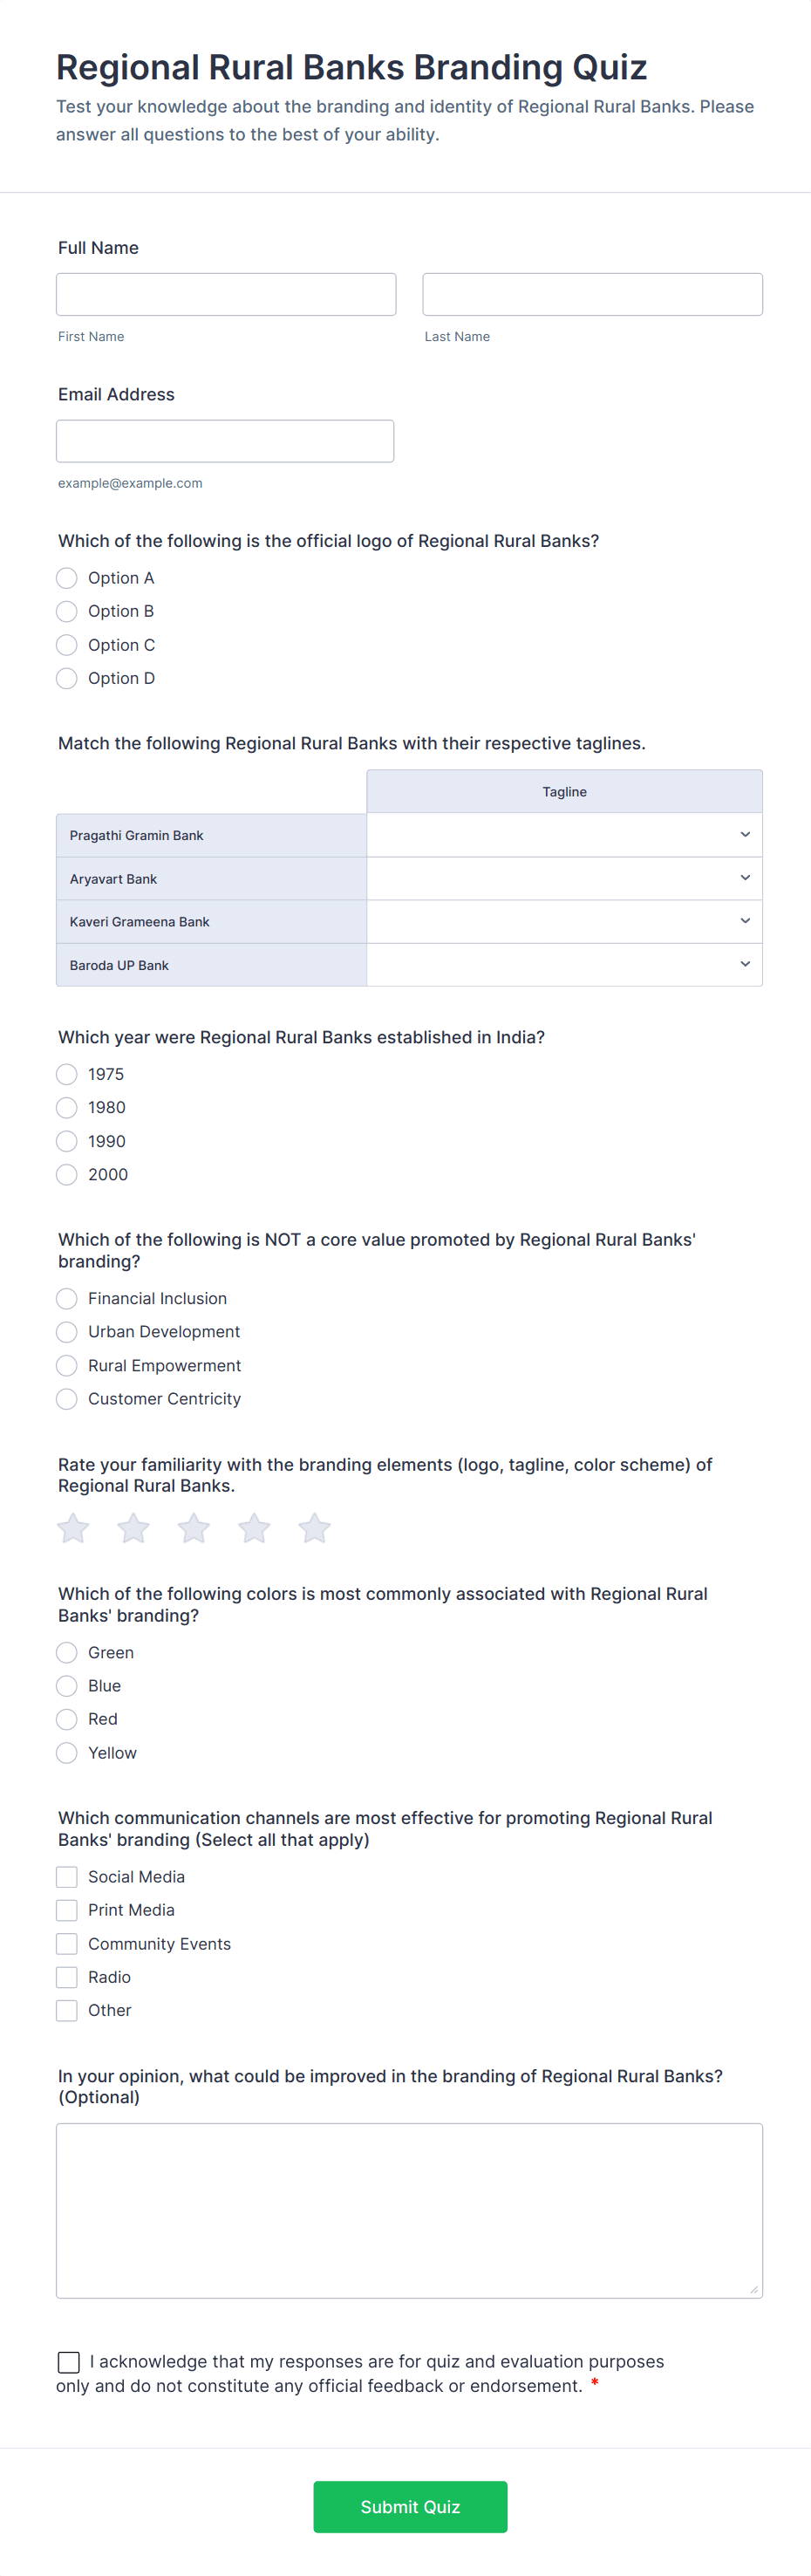811x2576 pixels.
Task: Check the Print Media channel option
Action: (66, 1910)
